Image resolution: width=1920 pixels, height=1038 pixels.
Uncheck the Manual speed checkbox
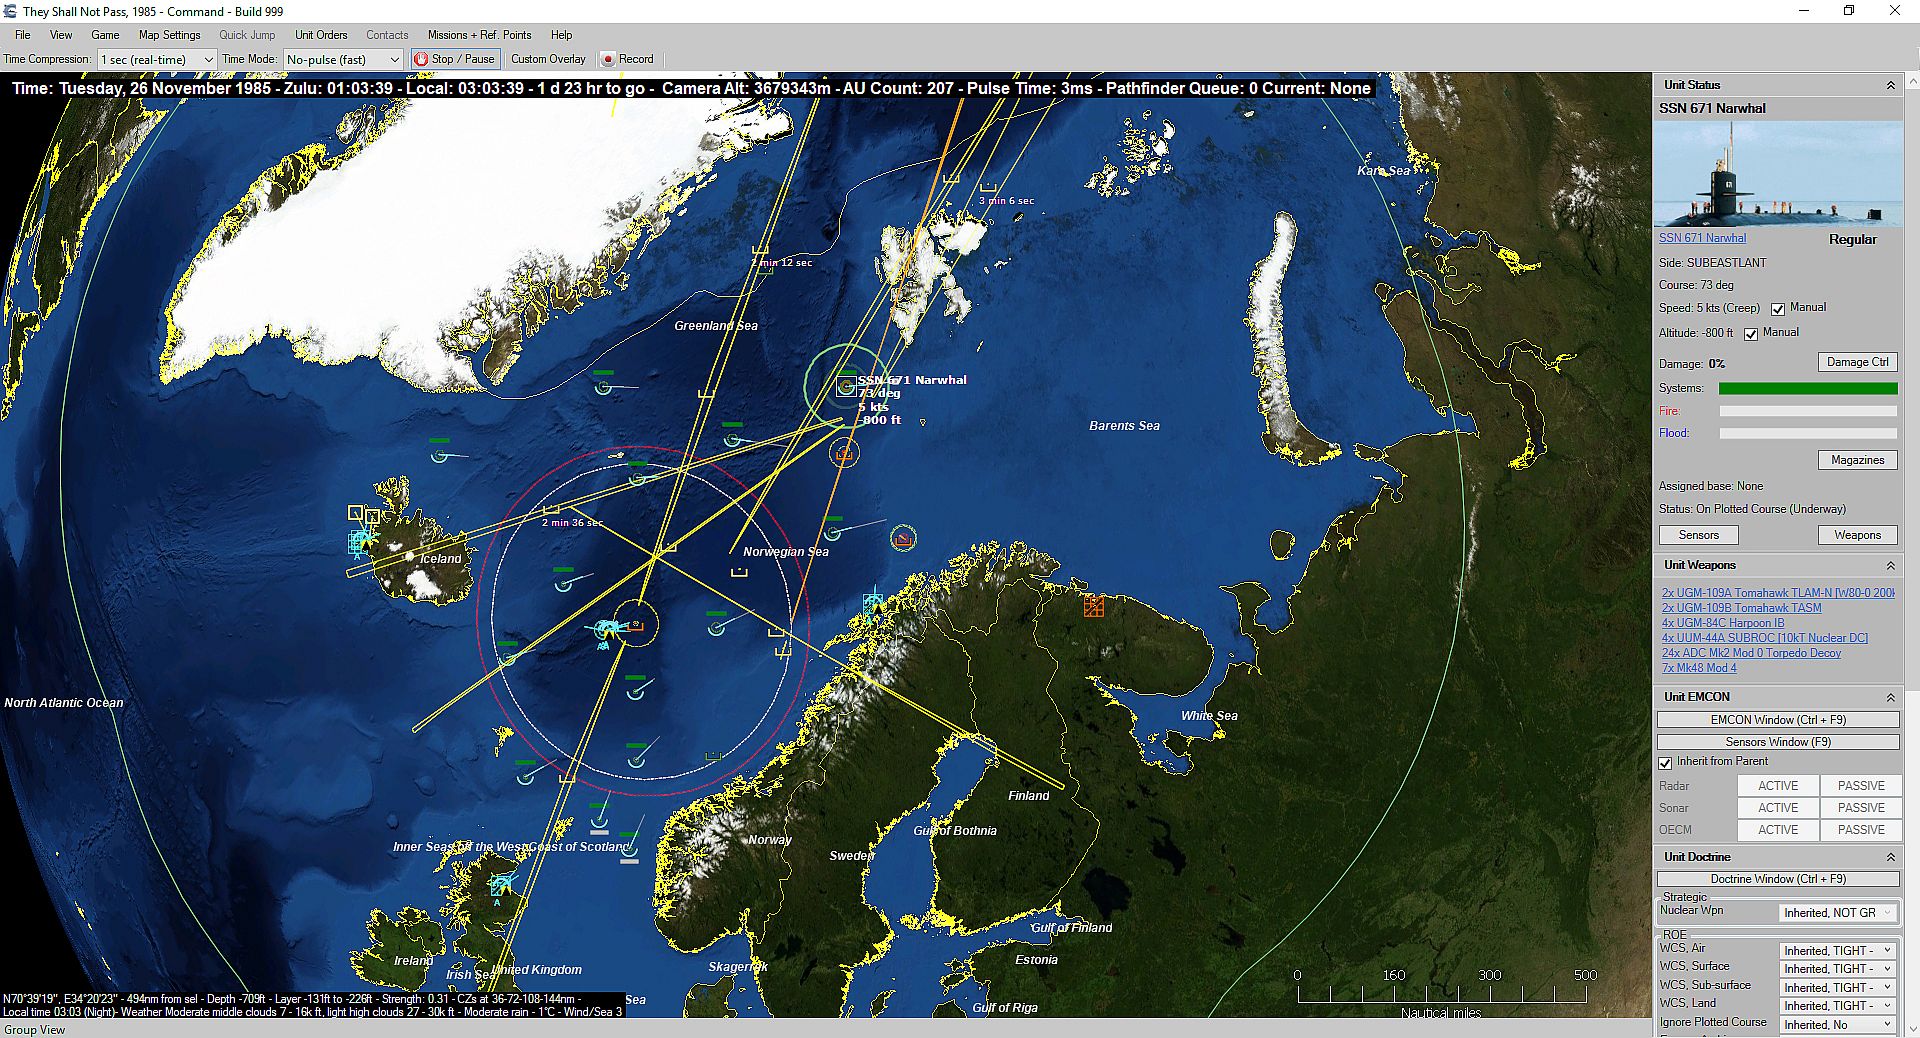(x=1778, y=309)
